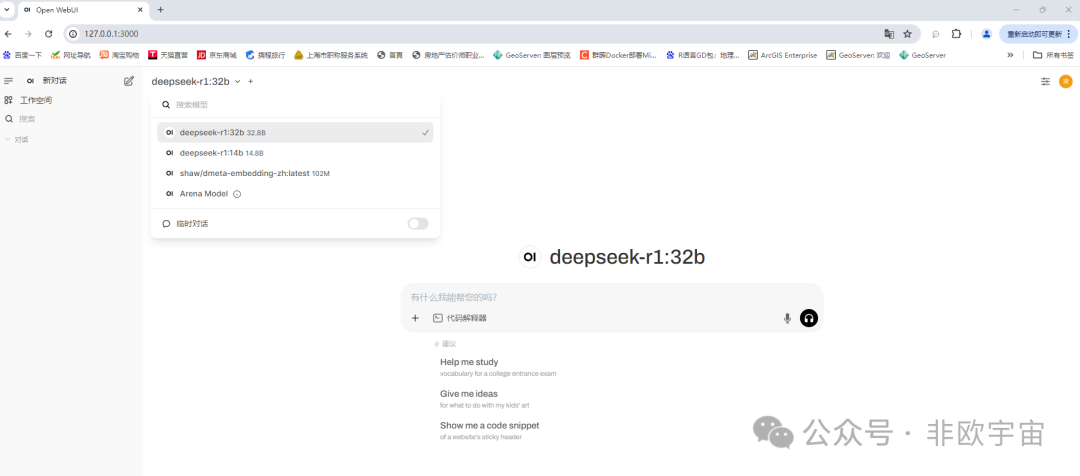This screenshot has width=1080, height=476.
Task: Click the OI logo beside the center heading
Action: 530,257
